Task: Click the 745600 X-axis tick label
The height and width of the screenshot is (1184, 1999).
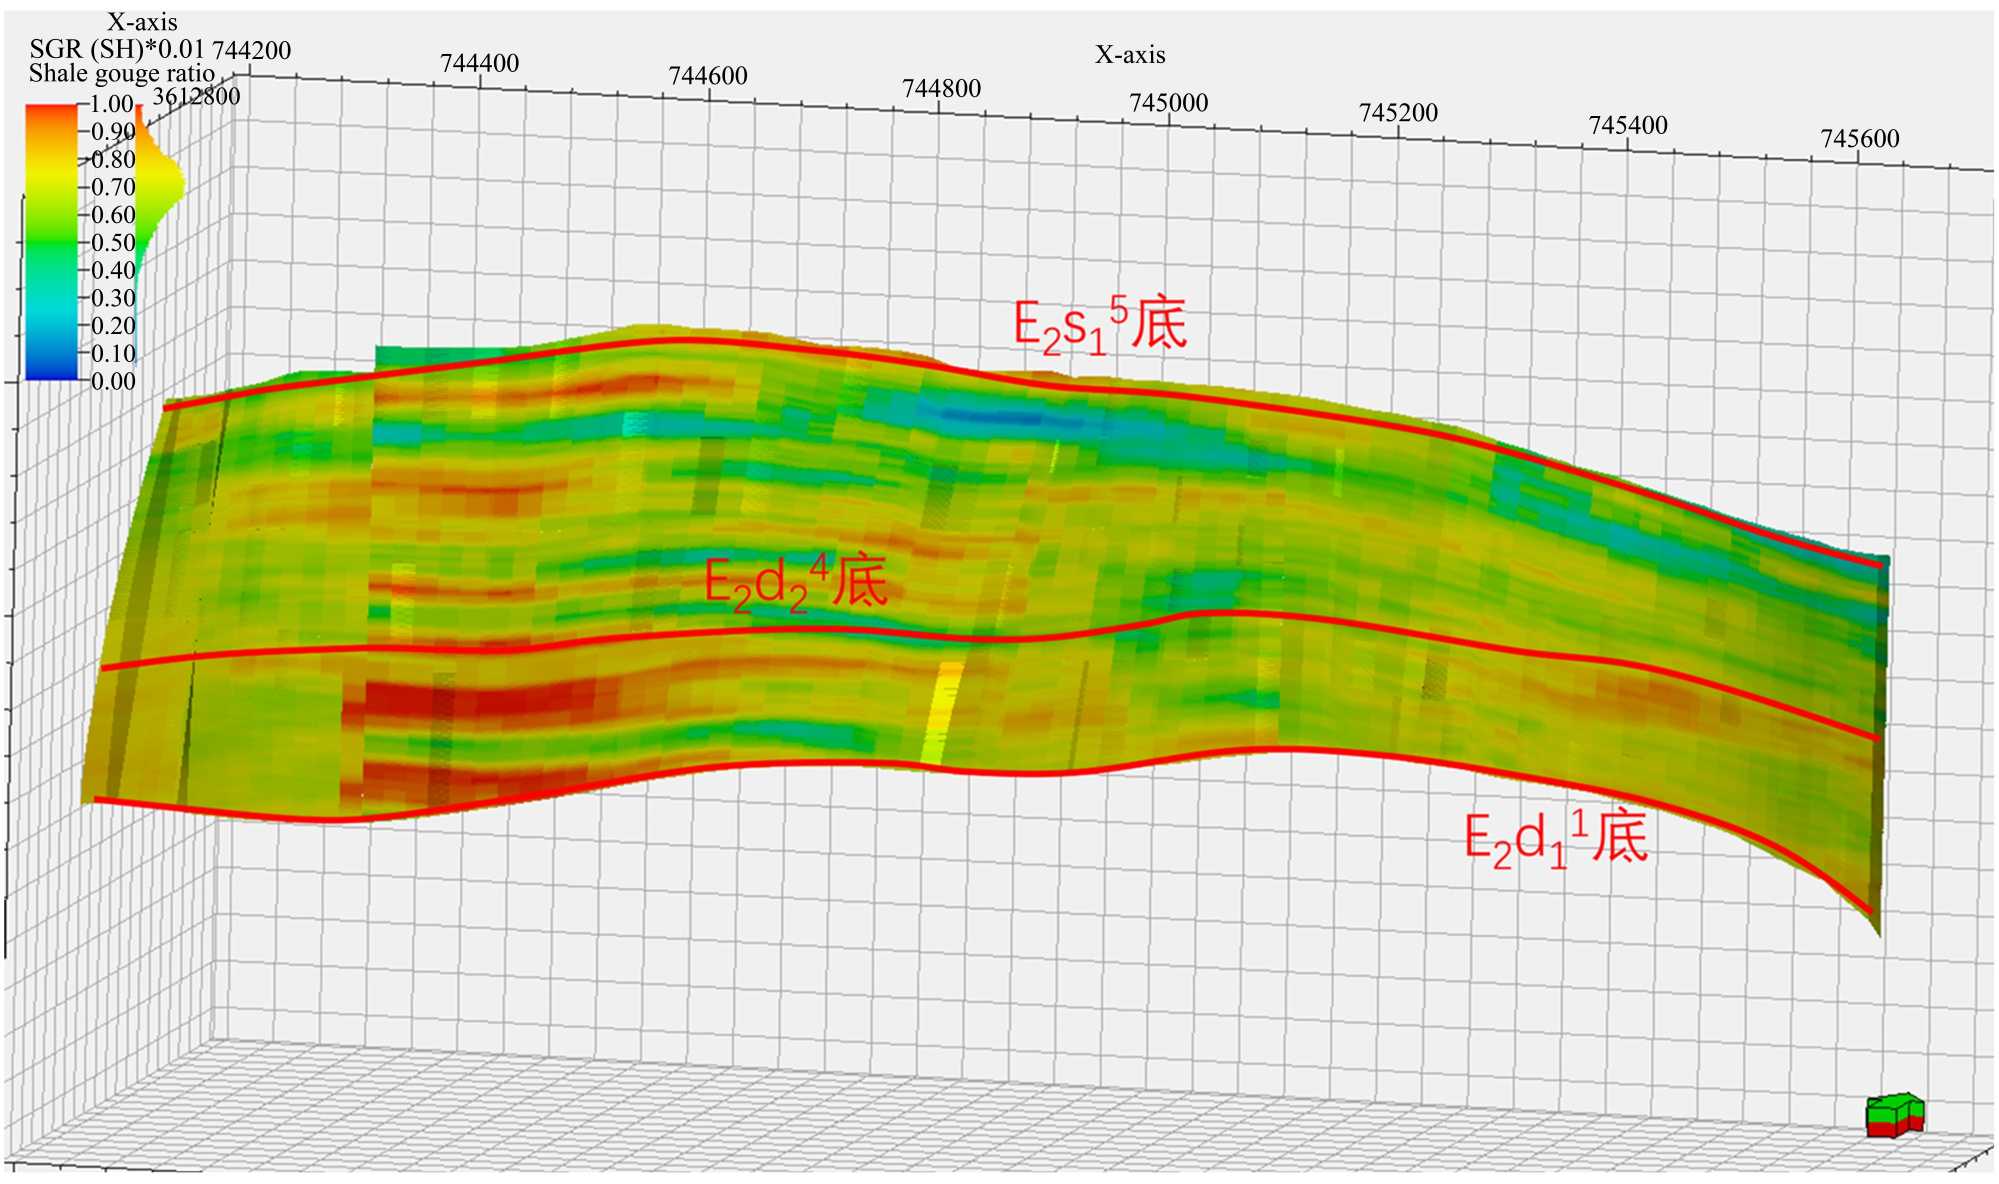Action: coord(1859,138)
